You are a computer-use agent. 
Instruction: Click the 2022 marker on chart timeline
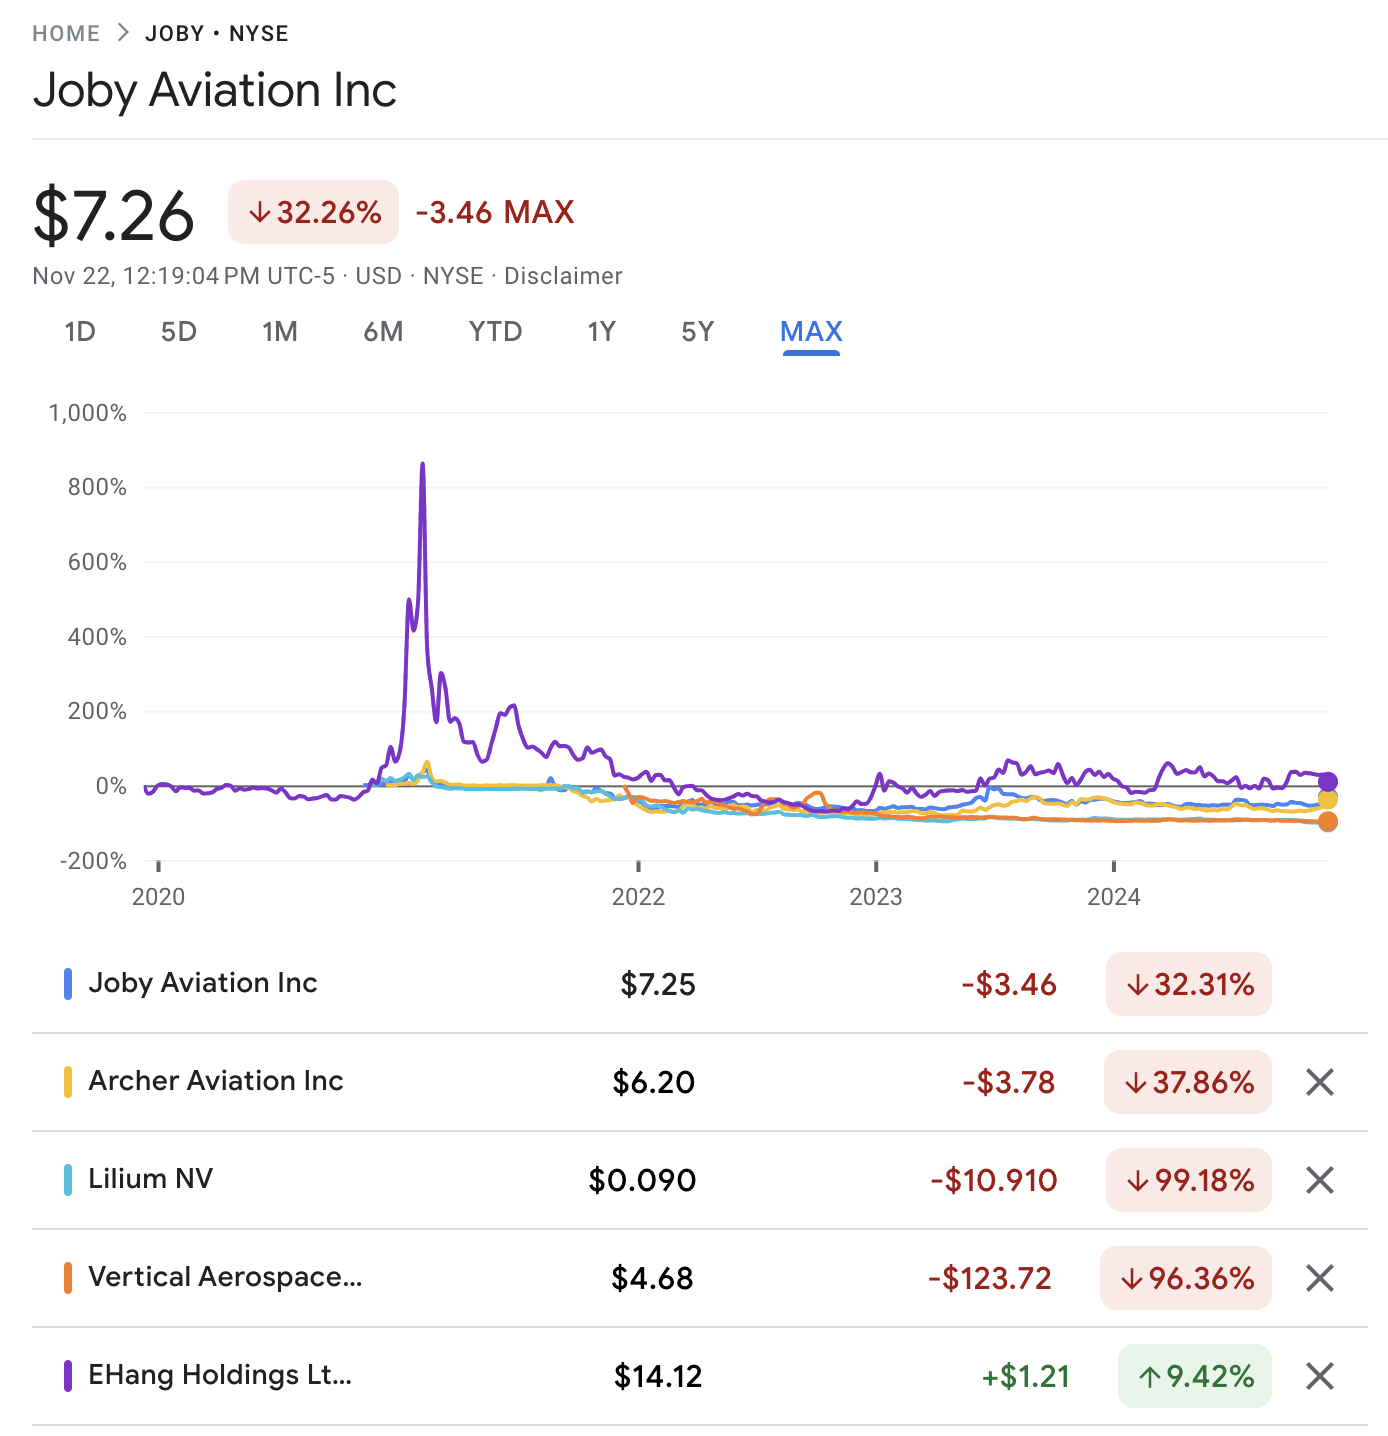[638, 896]
